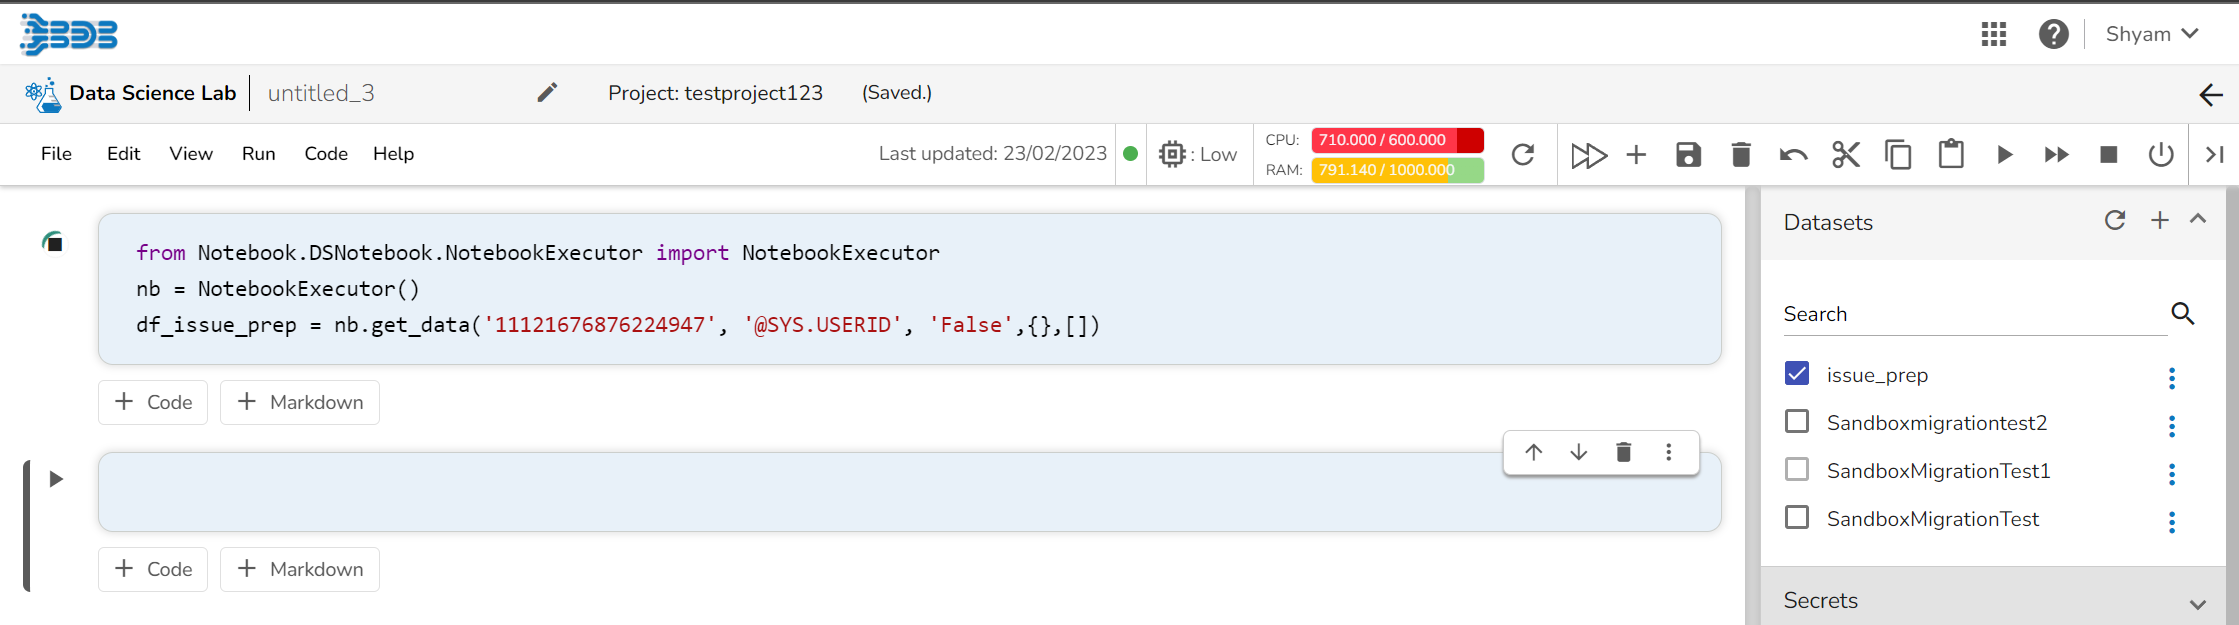Screen dimensions: 2239x625
Task: Click the pencil icon to rename notebook
Action: [547, 93]
